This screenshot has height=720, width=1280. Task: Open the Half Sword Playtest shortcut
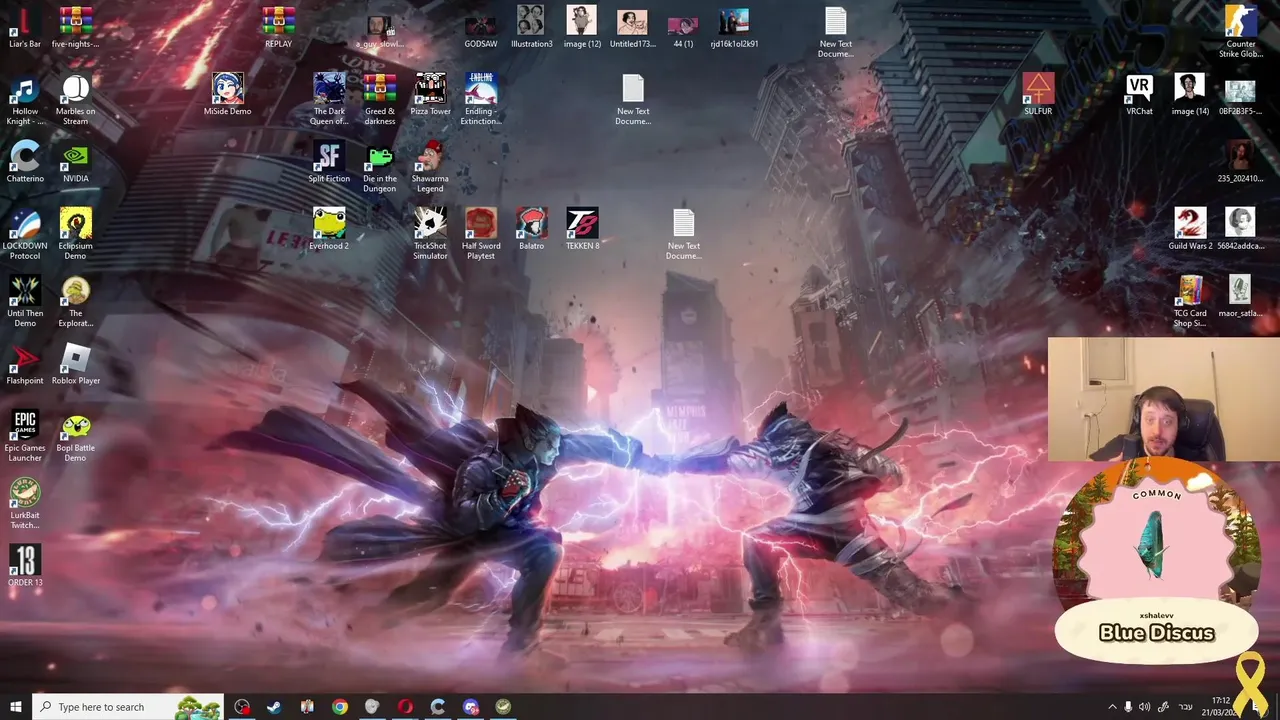(x=481, y=235)
